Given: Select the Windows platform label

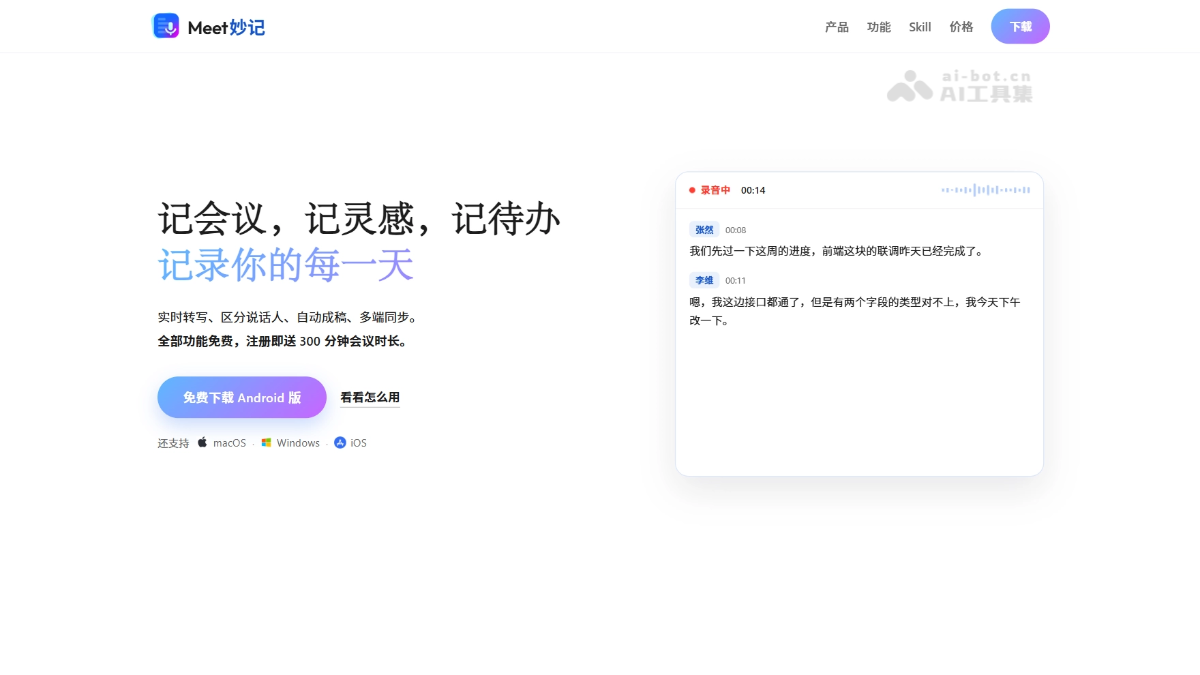Looking at the screenshot, I should [x=298, y=443].
